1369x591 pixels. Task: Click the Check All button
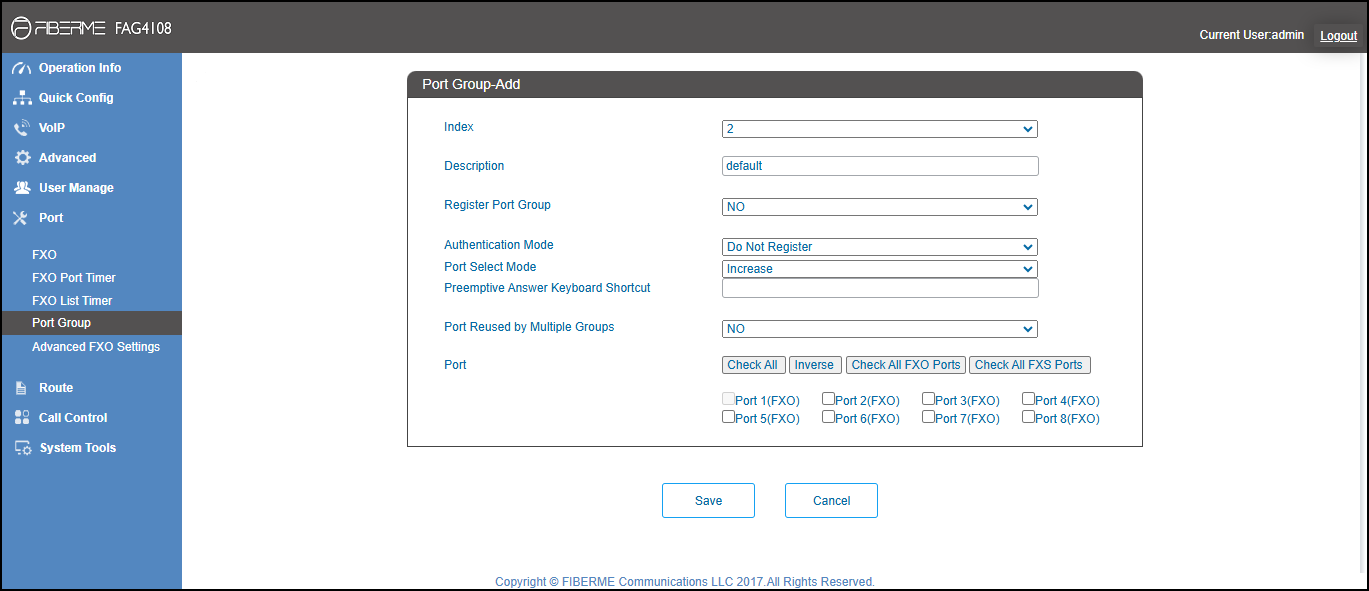(753, 365)
